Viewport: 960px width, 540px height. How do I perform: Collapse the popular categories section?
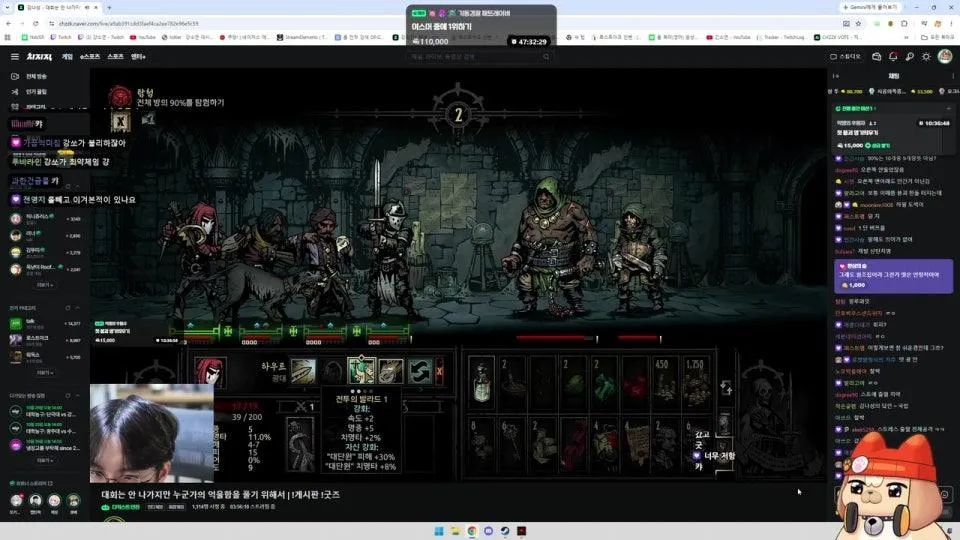(77, 308)
